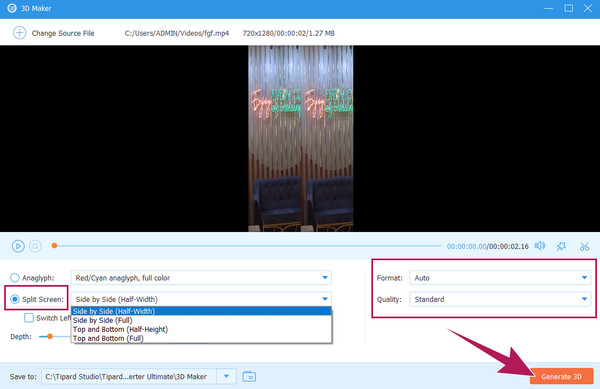Screen dimensions: 600x389
Task: Open the Format Auto dropdown
Action: [x=500, y=278]
